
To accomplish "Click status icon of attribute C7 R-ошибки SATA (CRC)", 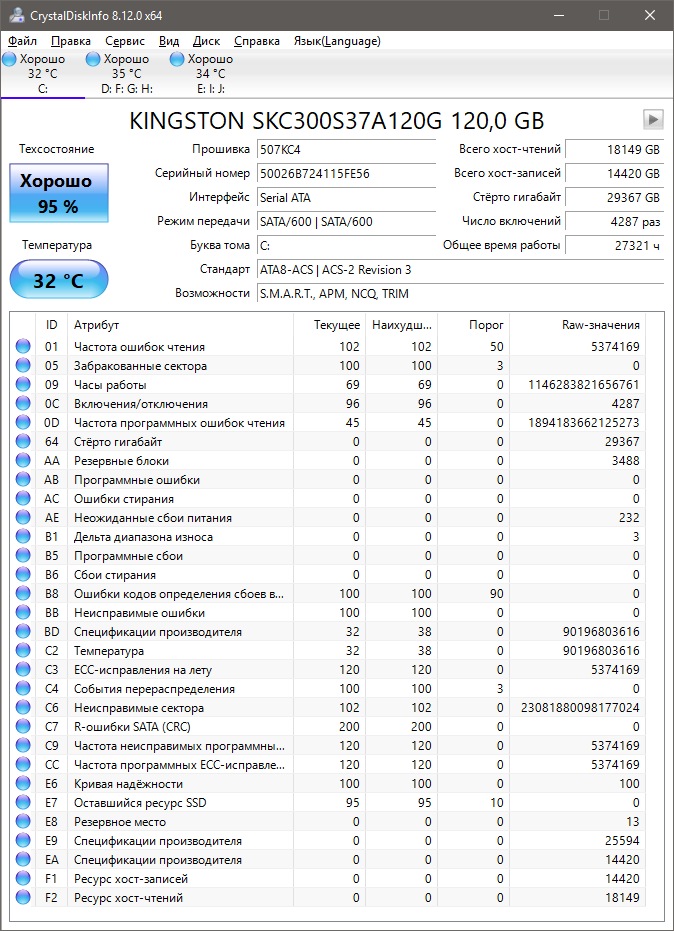I will 23,727.
